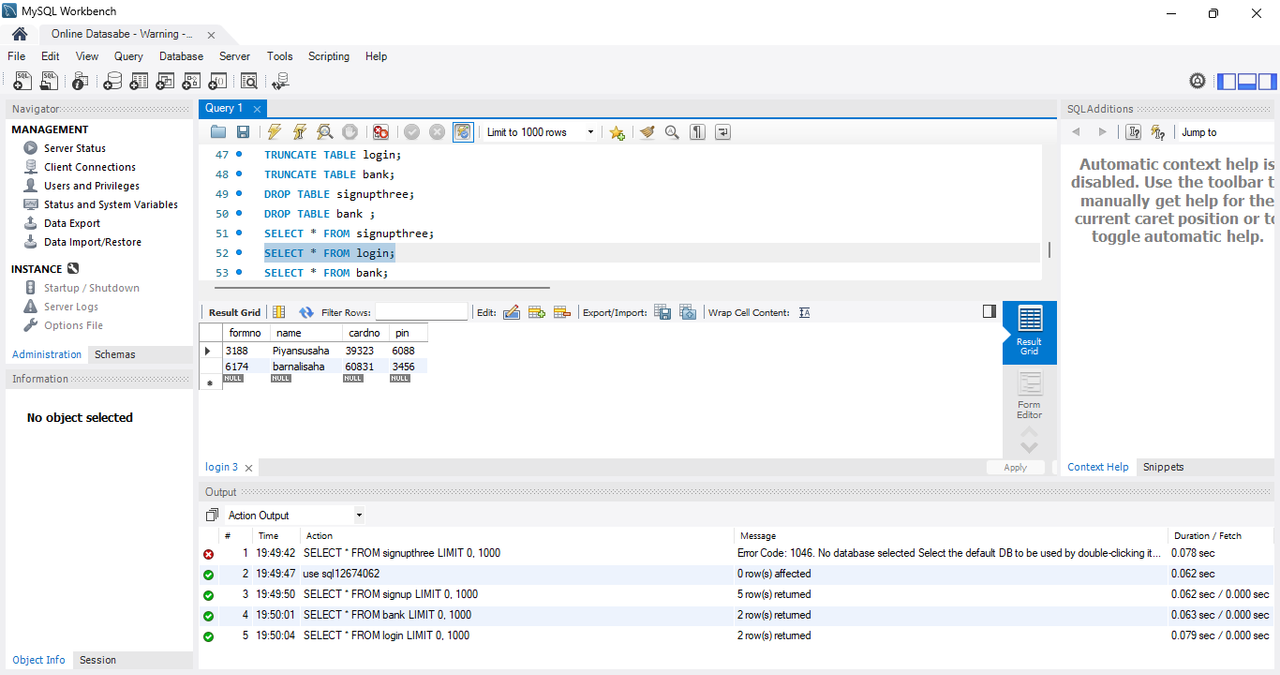Click the reconnect to DBMS icon

pyautogui.click(x=281, y=81)
